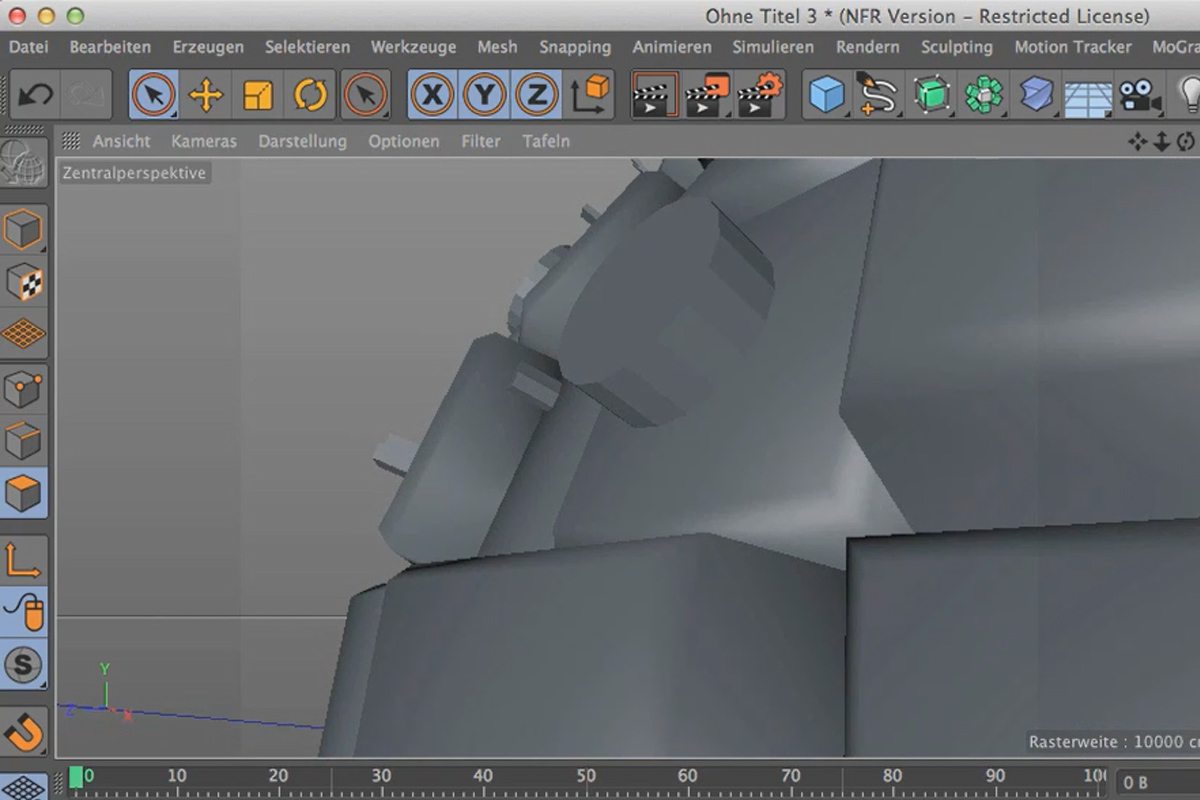Screen dimensions: 1200x800
Task: Open the Selektieren menu
Action: (307, 47)
